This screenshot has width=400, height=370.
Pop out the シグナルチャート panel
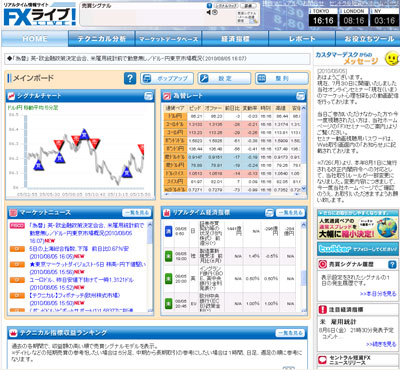pos(148,96)
